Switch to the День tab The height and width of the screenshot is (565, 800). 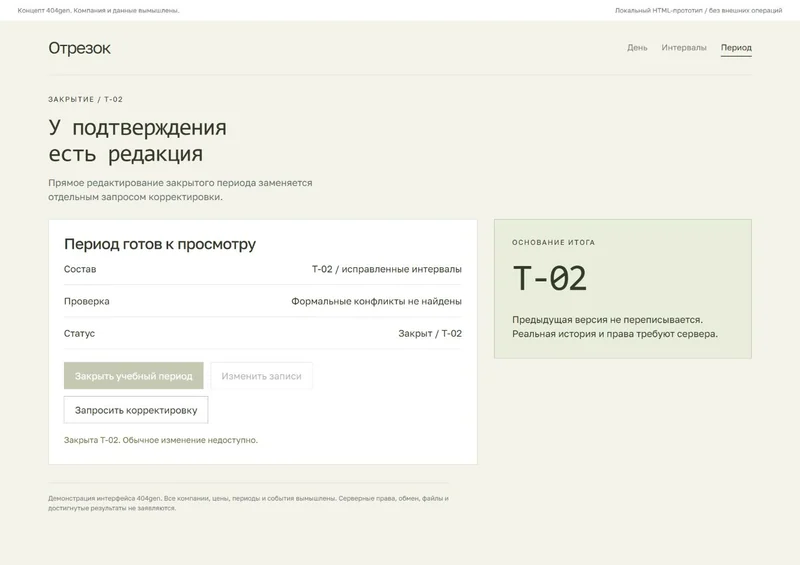(637, 47)
